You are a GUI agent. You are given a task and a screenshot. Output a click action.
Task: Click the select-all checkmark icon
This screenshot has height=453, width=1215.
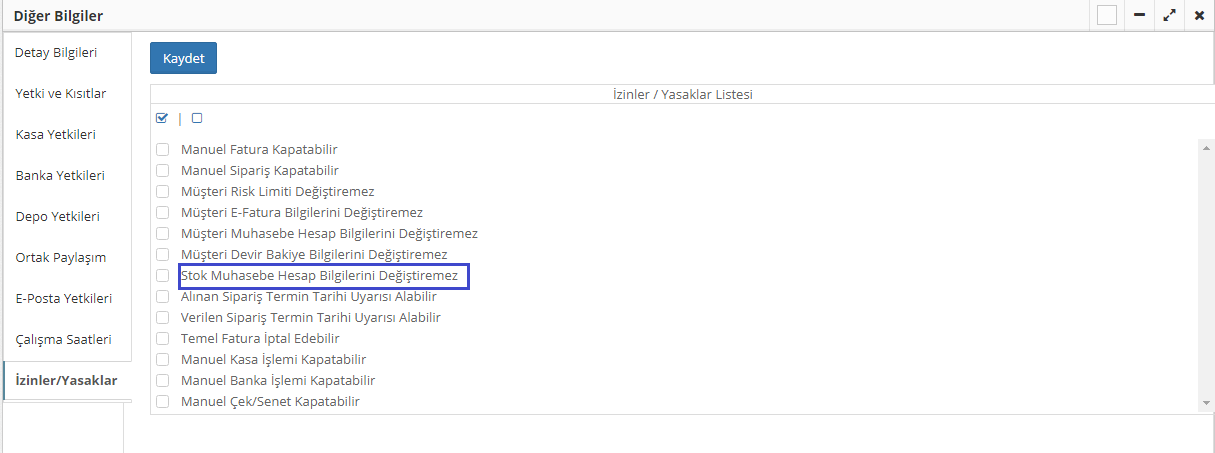[162, 118]
